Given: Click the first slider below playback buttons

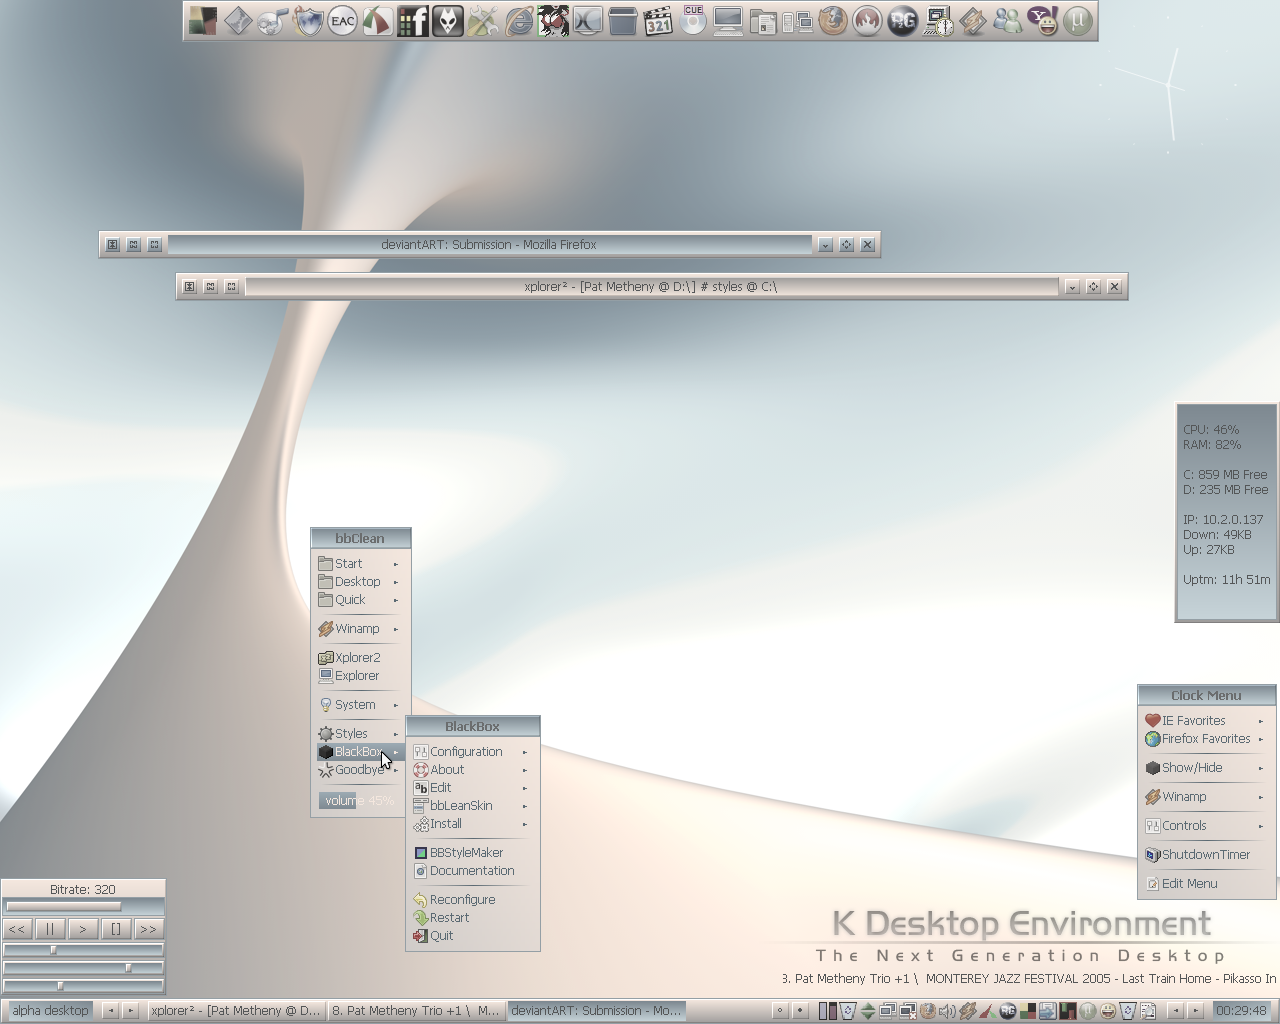Looking at the screenshot, I should pyautogui.click(x=83, y=950).
